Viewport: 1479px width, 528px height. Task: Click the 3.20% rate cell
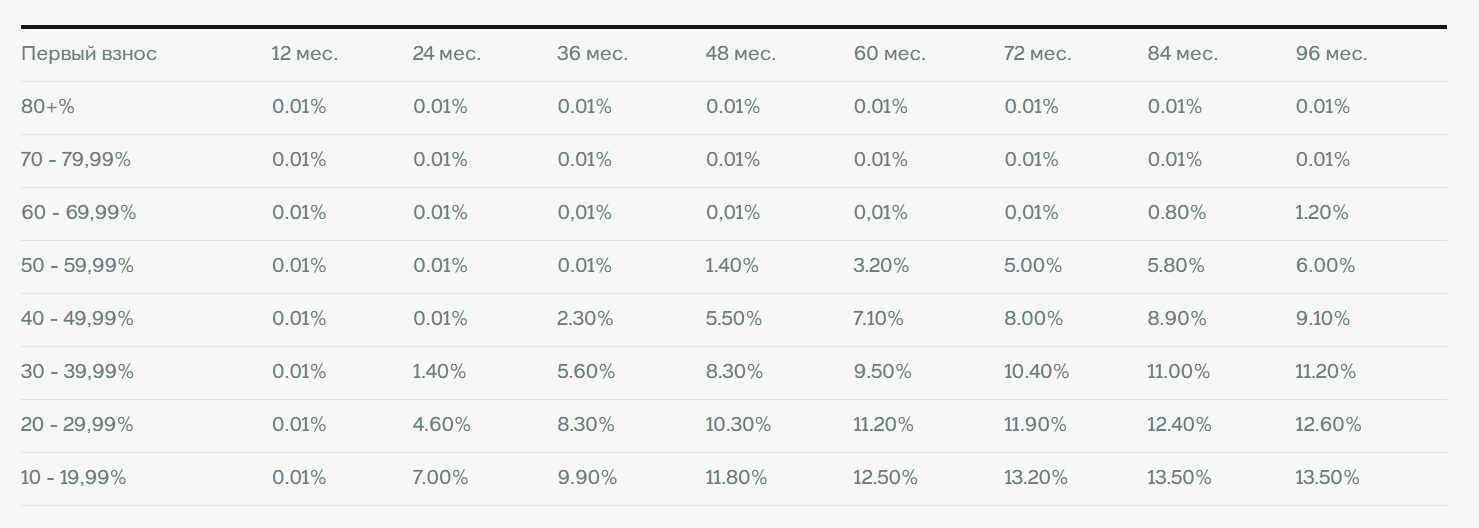point(882,266)
